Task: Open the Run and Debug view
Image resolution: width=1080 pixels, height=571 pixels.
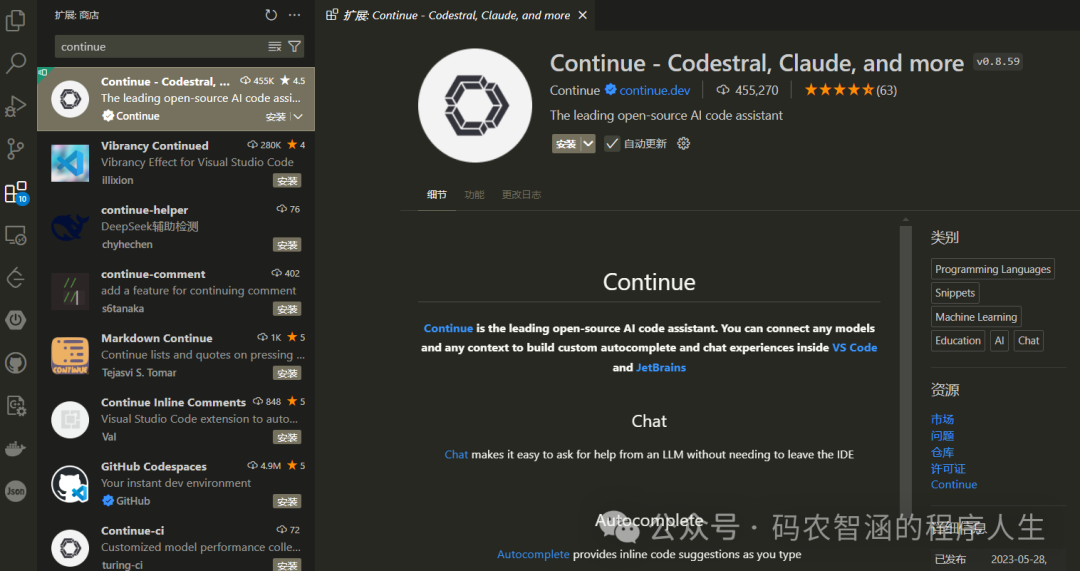Action: click(15, 106)
